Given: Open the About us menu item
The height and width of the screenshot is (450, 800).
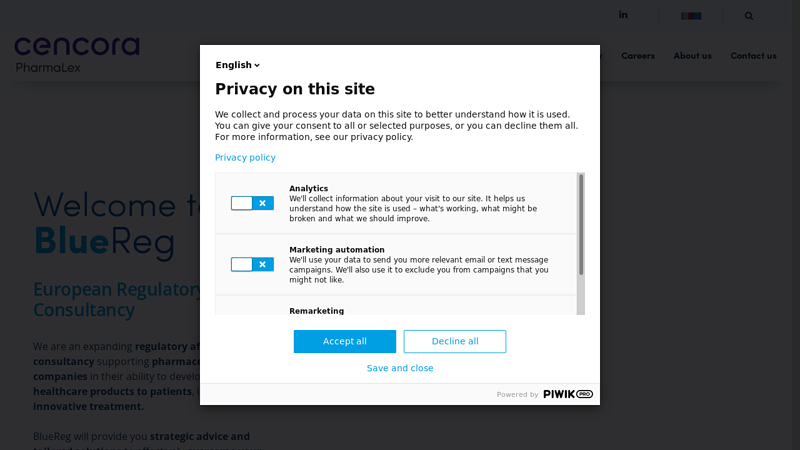Looking at the screenshot, I should point(692,56).
